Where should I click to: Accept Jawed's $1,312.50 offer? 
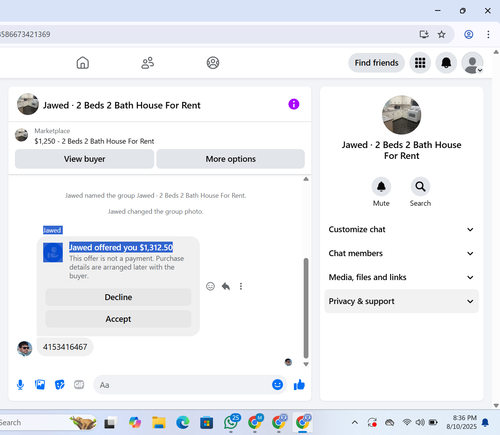(x=118, y=319)
